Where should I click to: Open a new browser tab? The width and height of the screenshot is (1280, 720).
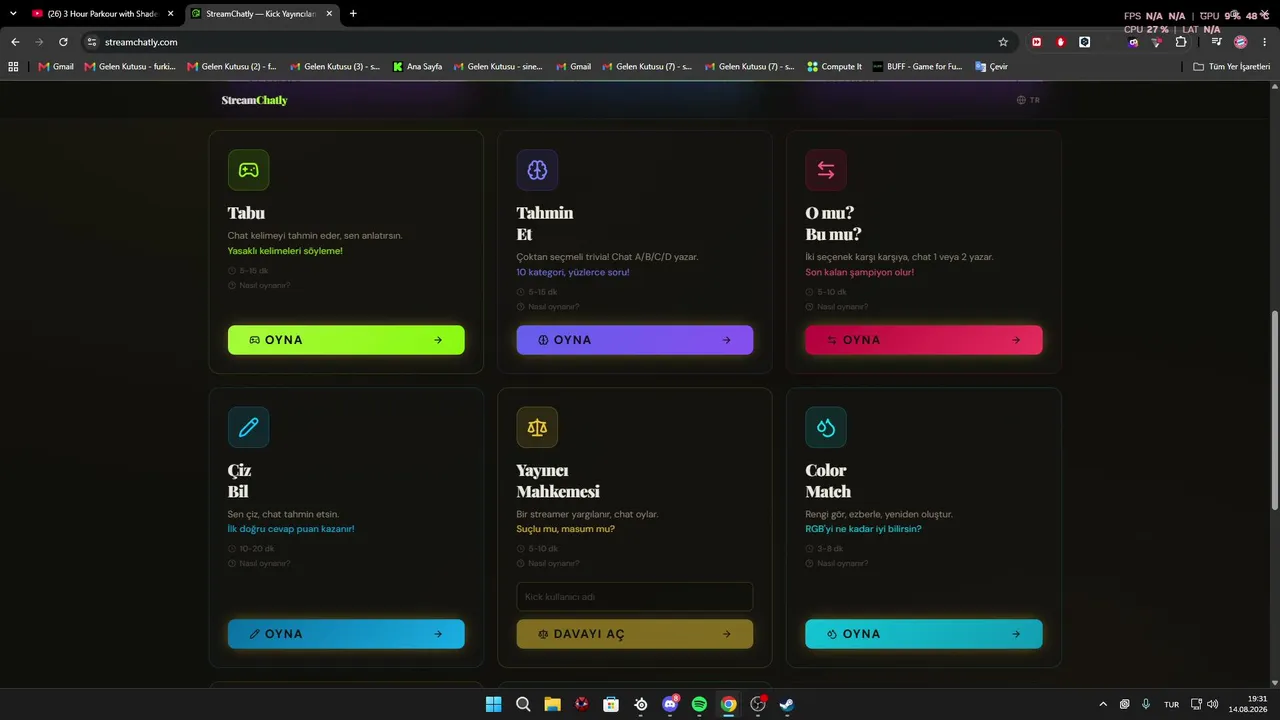pyautogui.click(x=353, y=14)
